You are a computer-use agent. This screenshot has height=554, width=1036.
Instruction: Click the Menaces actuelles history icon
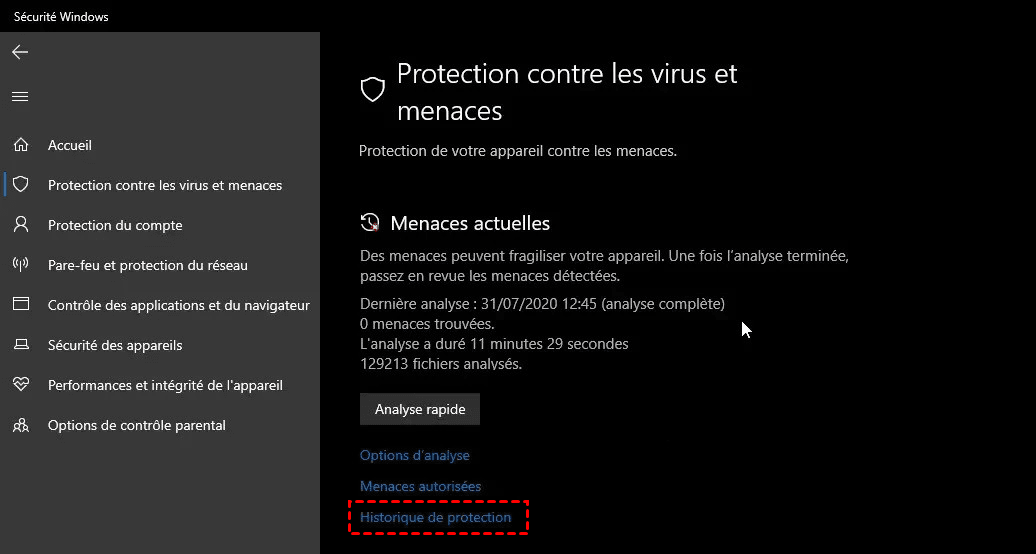pos(370,222)
